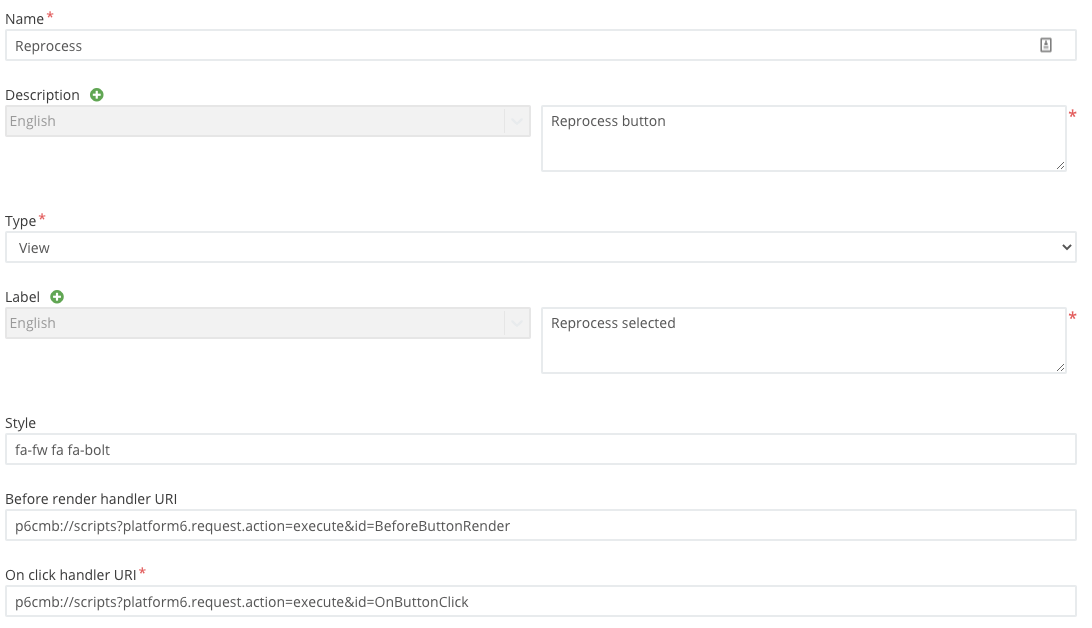Click resize handle of Reprocess selected textarea
Image resolution: width=1092 pixels, height=628 pixels.
(x=1059, y=366)
